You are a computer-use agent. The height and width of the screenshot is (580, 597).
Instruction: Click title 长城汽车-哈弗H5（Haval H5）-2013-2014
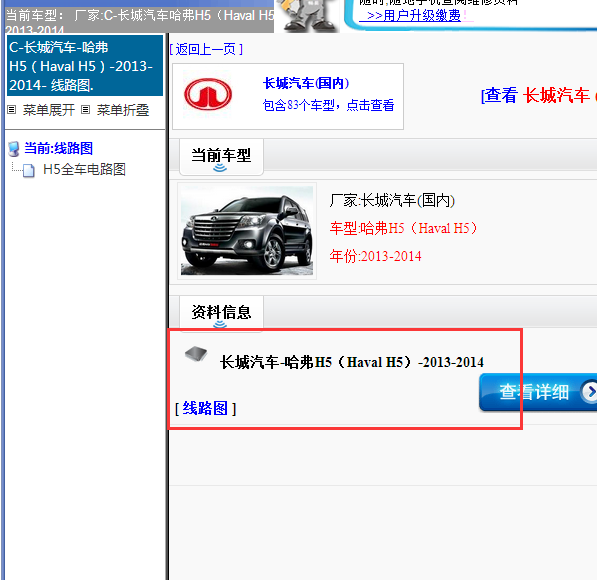pos(352,362)
